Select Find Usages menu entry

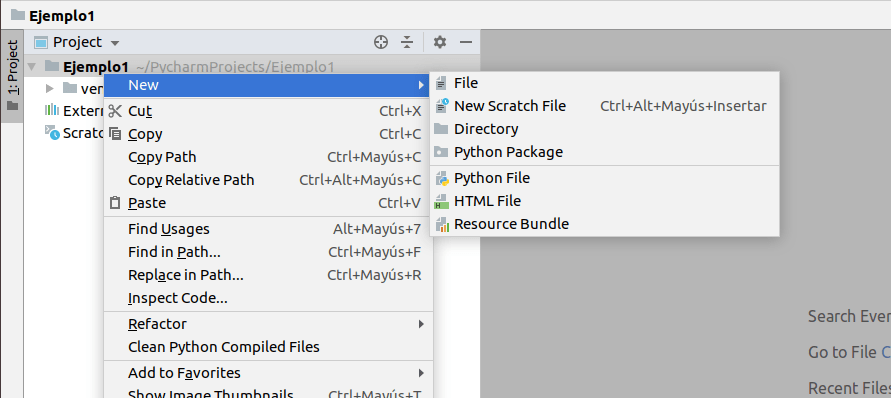click(x=268, y=229)
